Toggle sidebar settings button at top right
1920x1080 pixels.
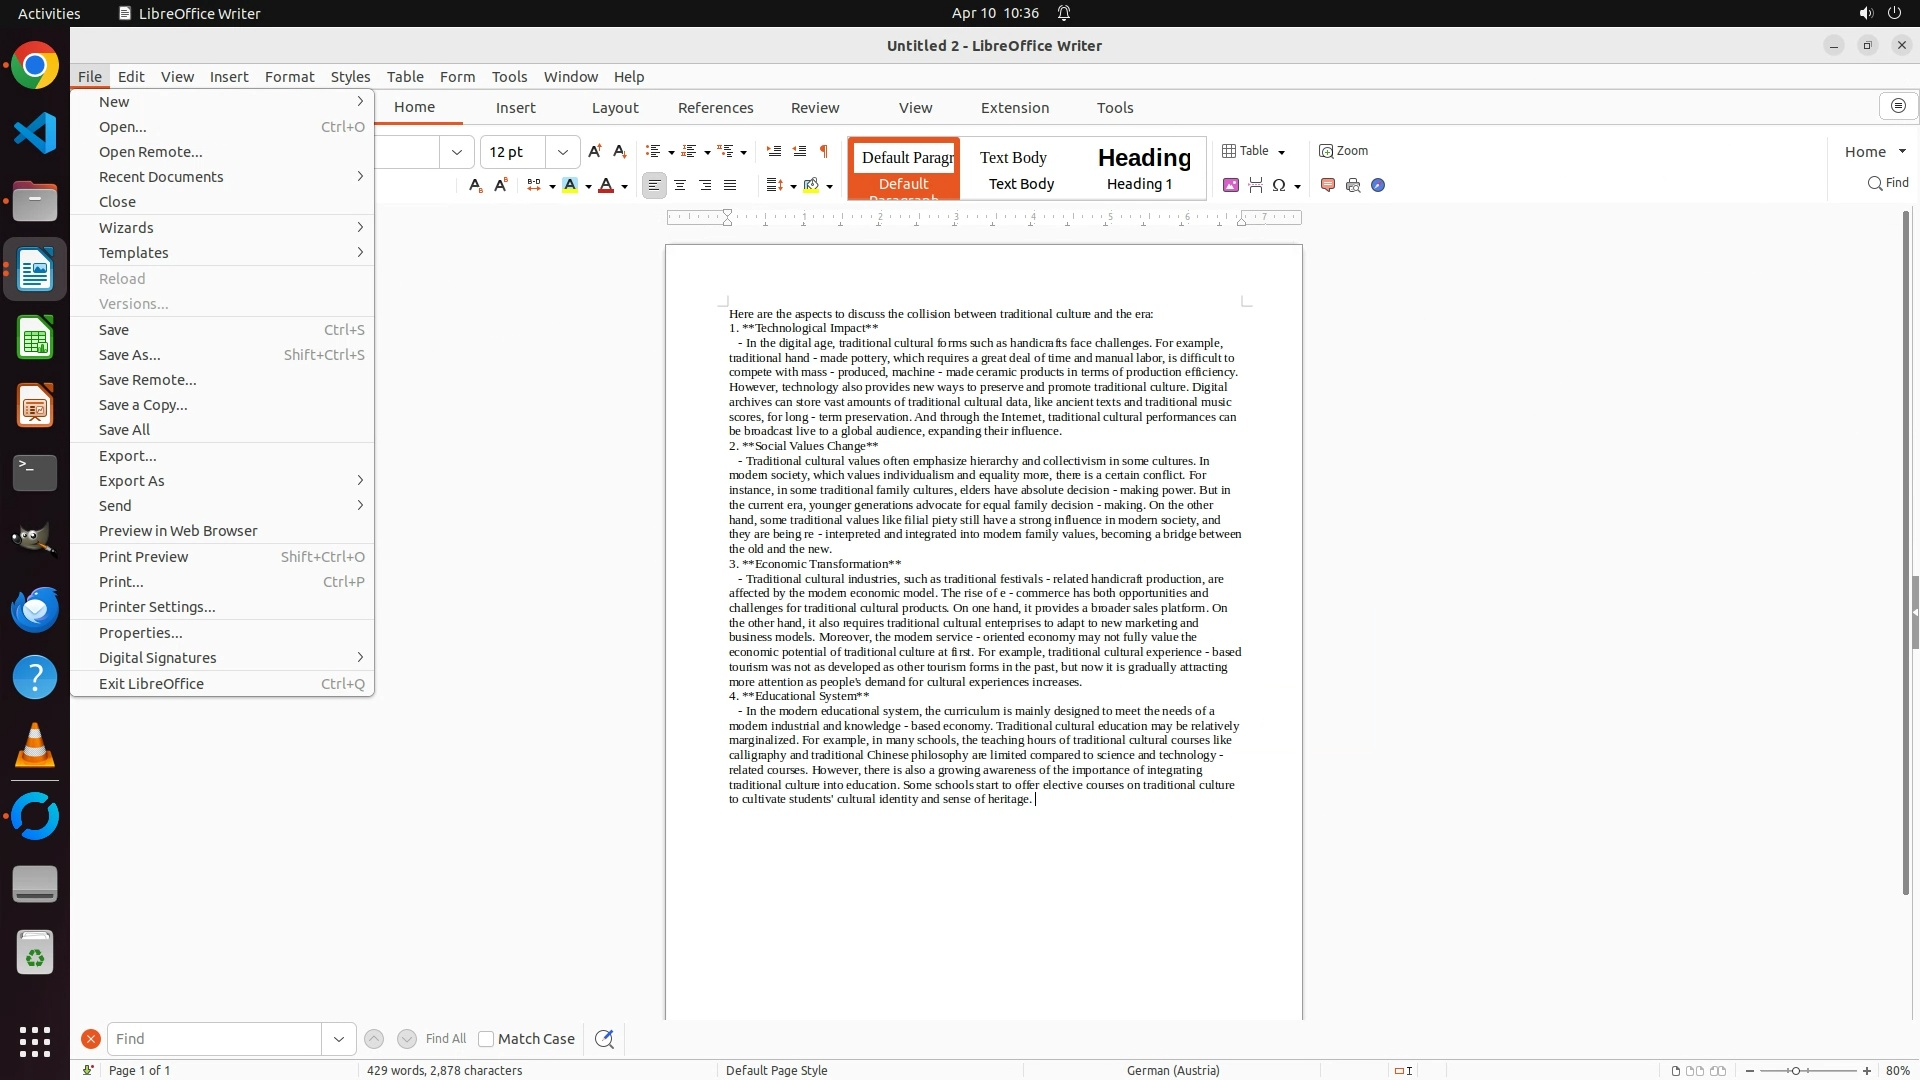(1898, 106)
